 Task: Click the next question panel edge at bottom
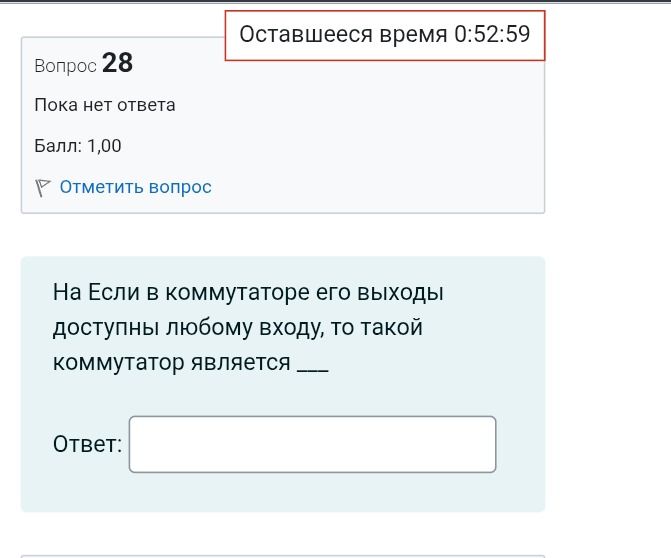283,556
